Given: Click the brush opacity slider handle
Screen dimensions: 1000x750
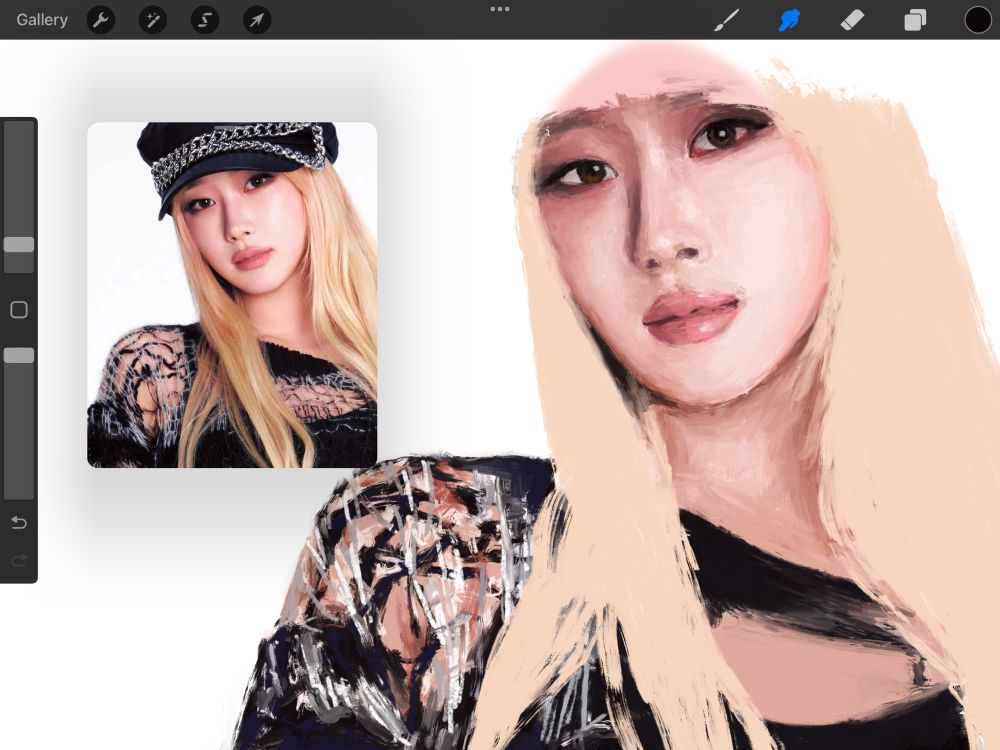Looking at the screenshot, I should (19, 355).
